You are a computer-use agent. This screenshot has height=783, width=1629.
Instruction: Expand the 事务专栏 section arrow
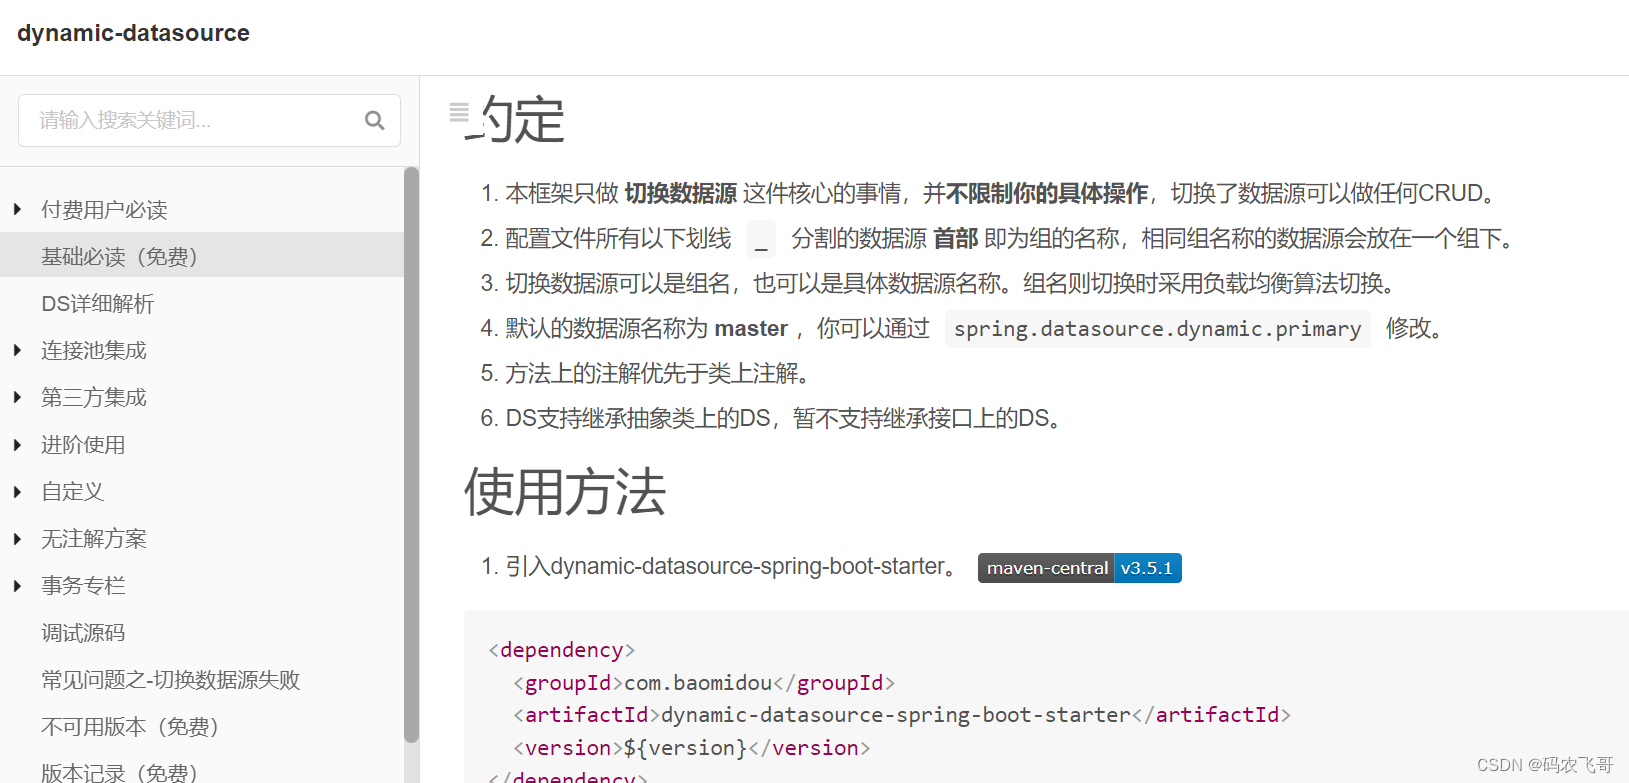tap(17, 585)
